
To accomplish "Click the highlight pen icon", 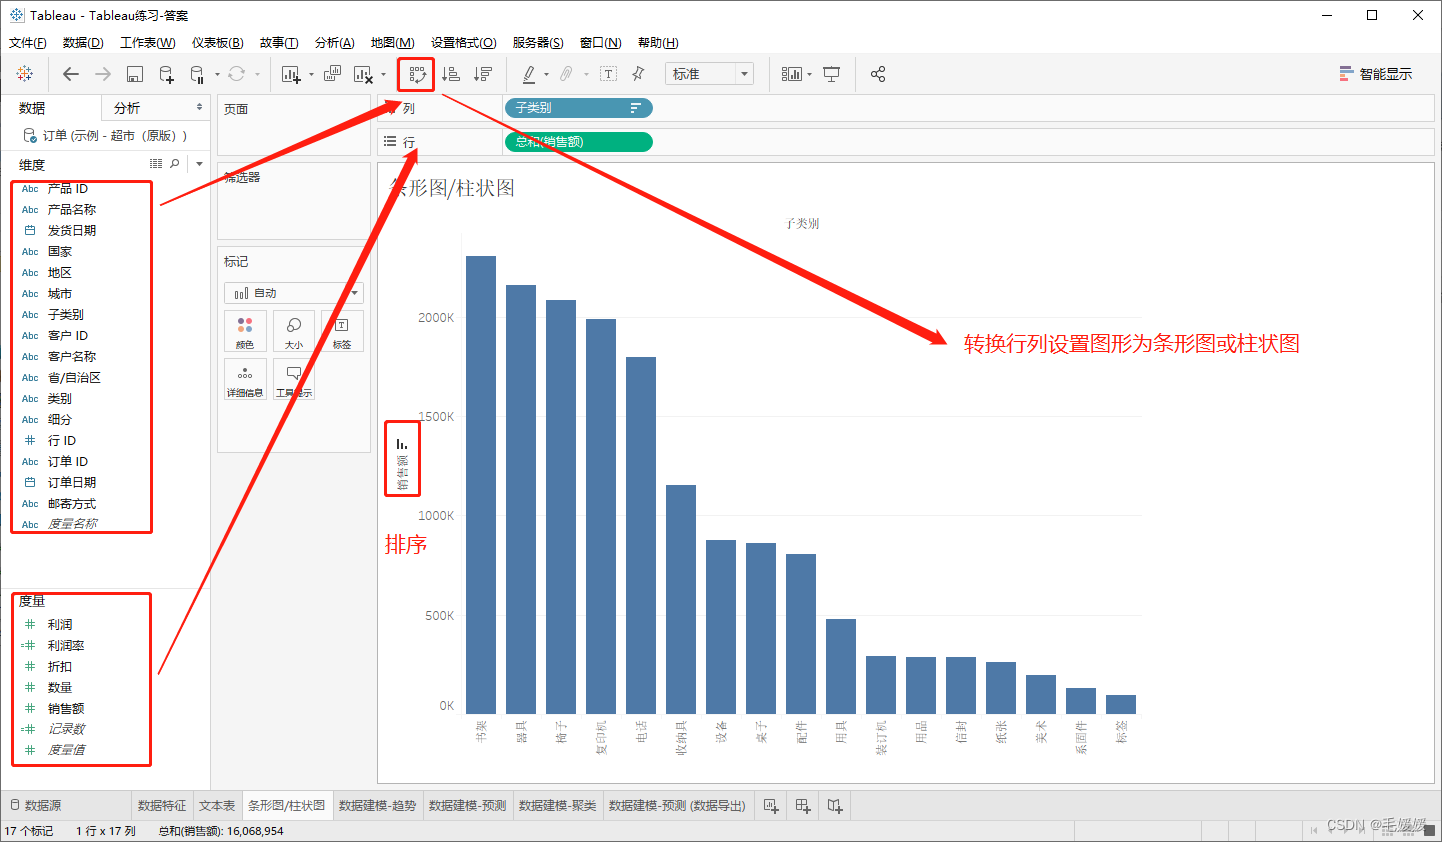I will point(529,74).
